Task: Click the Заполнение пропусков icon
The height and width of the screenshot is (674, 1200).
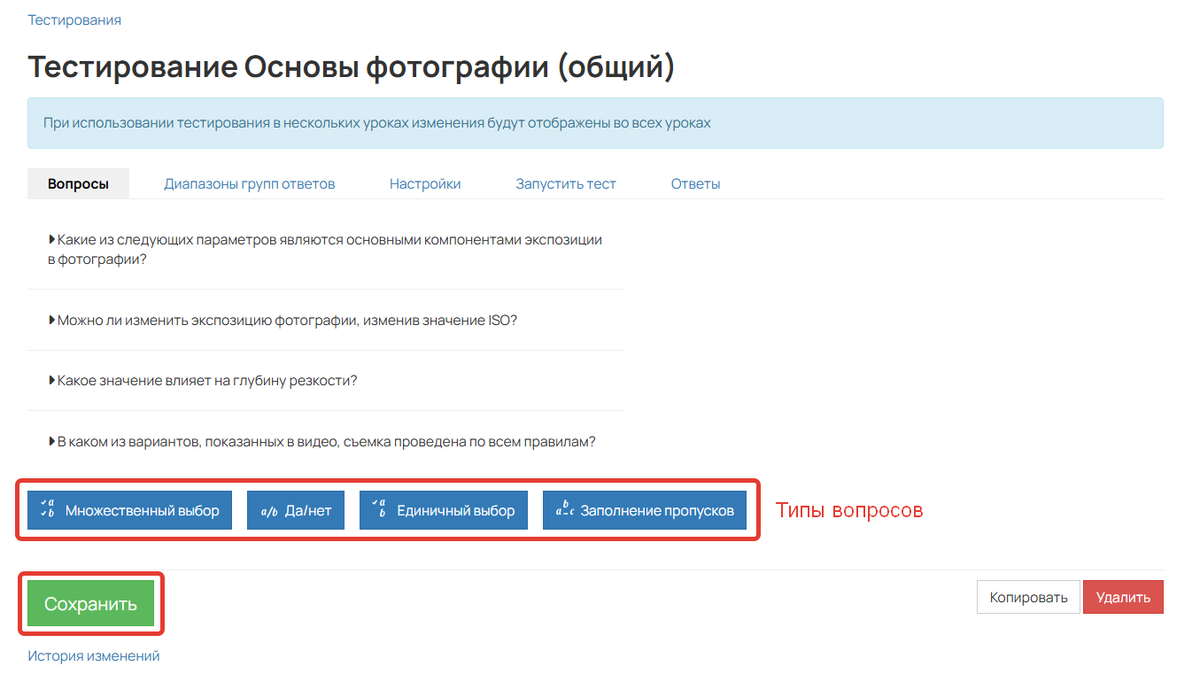Action: click(x=564, y=510)
